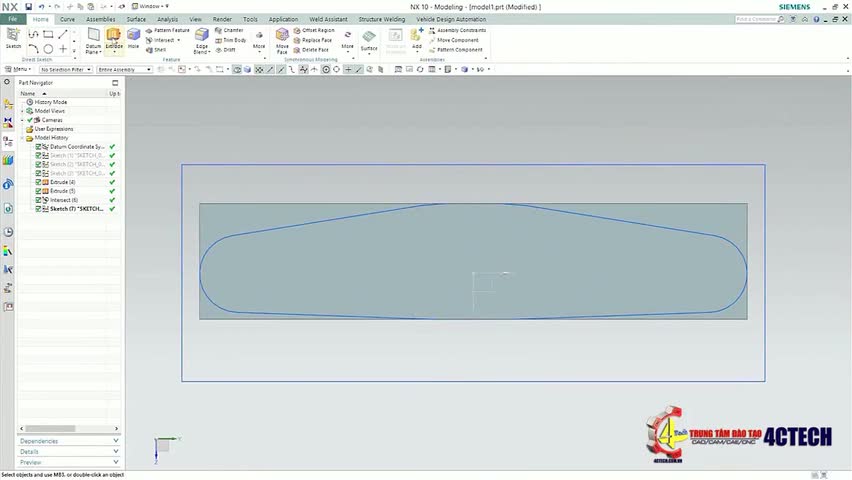
Task: Switch to the Analysis ribbon tab
Action: coord(167,19)
